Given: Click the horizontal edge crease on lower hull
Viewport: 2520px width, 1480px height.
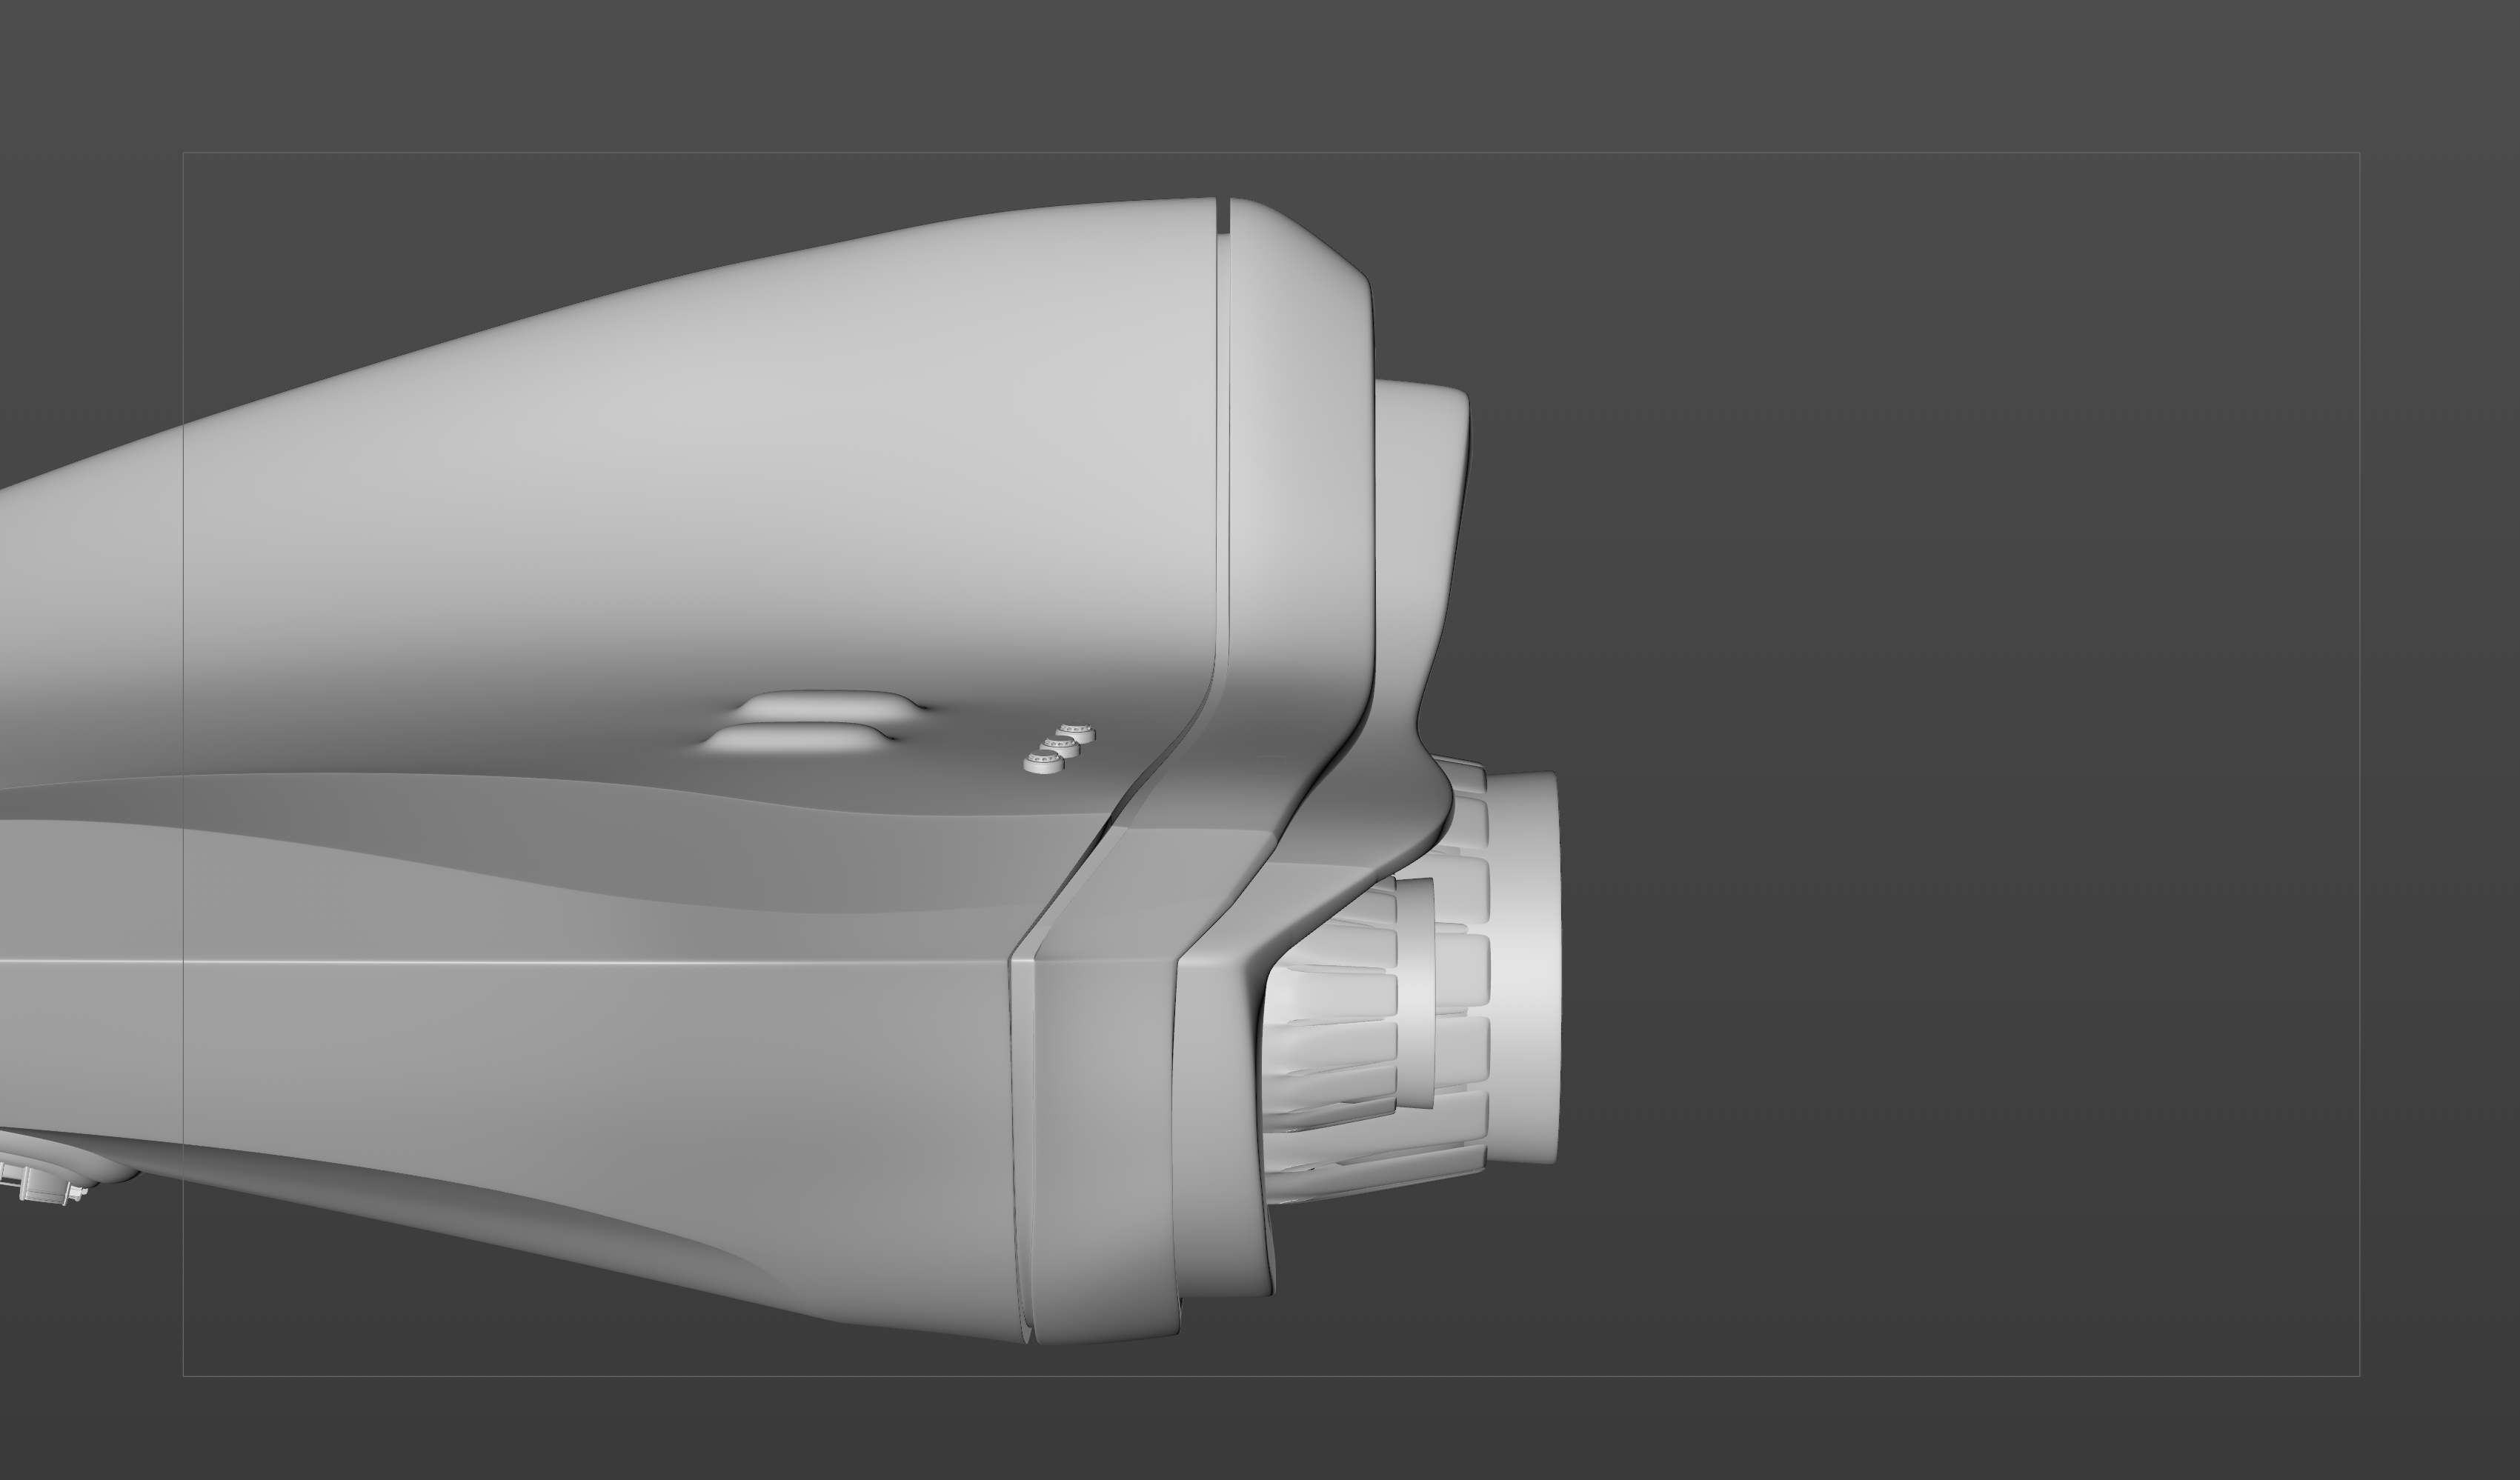Looking at the screenshot, I should (x=600, y=963).
